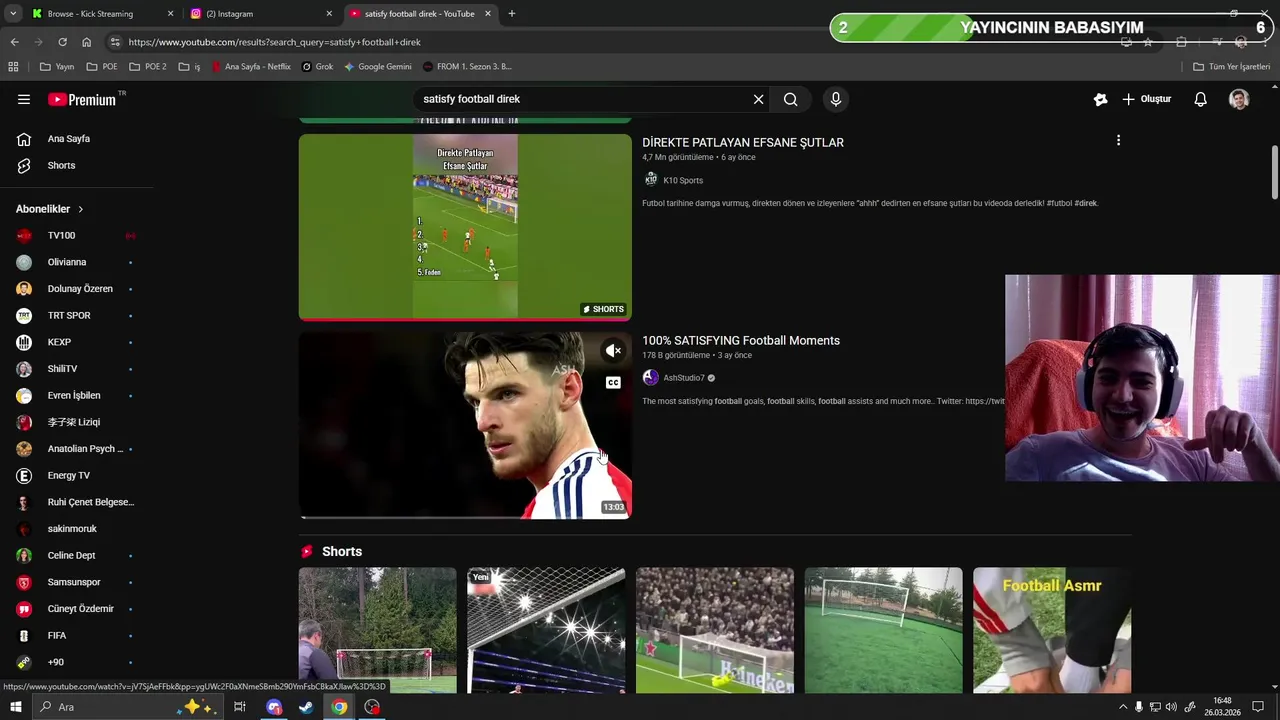Open the Direkte Patlayan Shorts thumbnail
Screen dimensions: 1280x720
465,227
